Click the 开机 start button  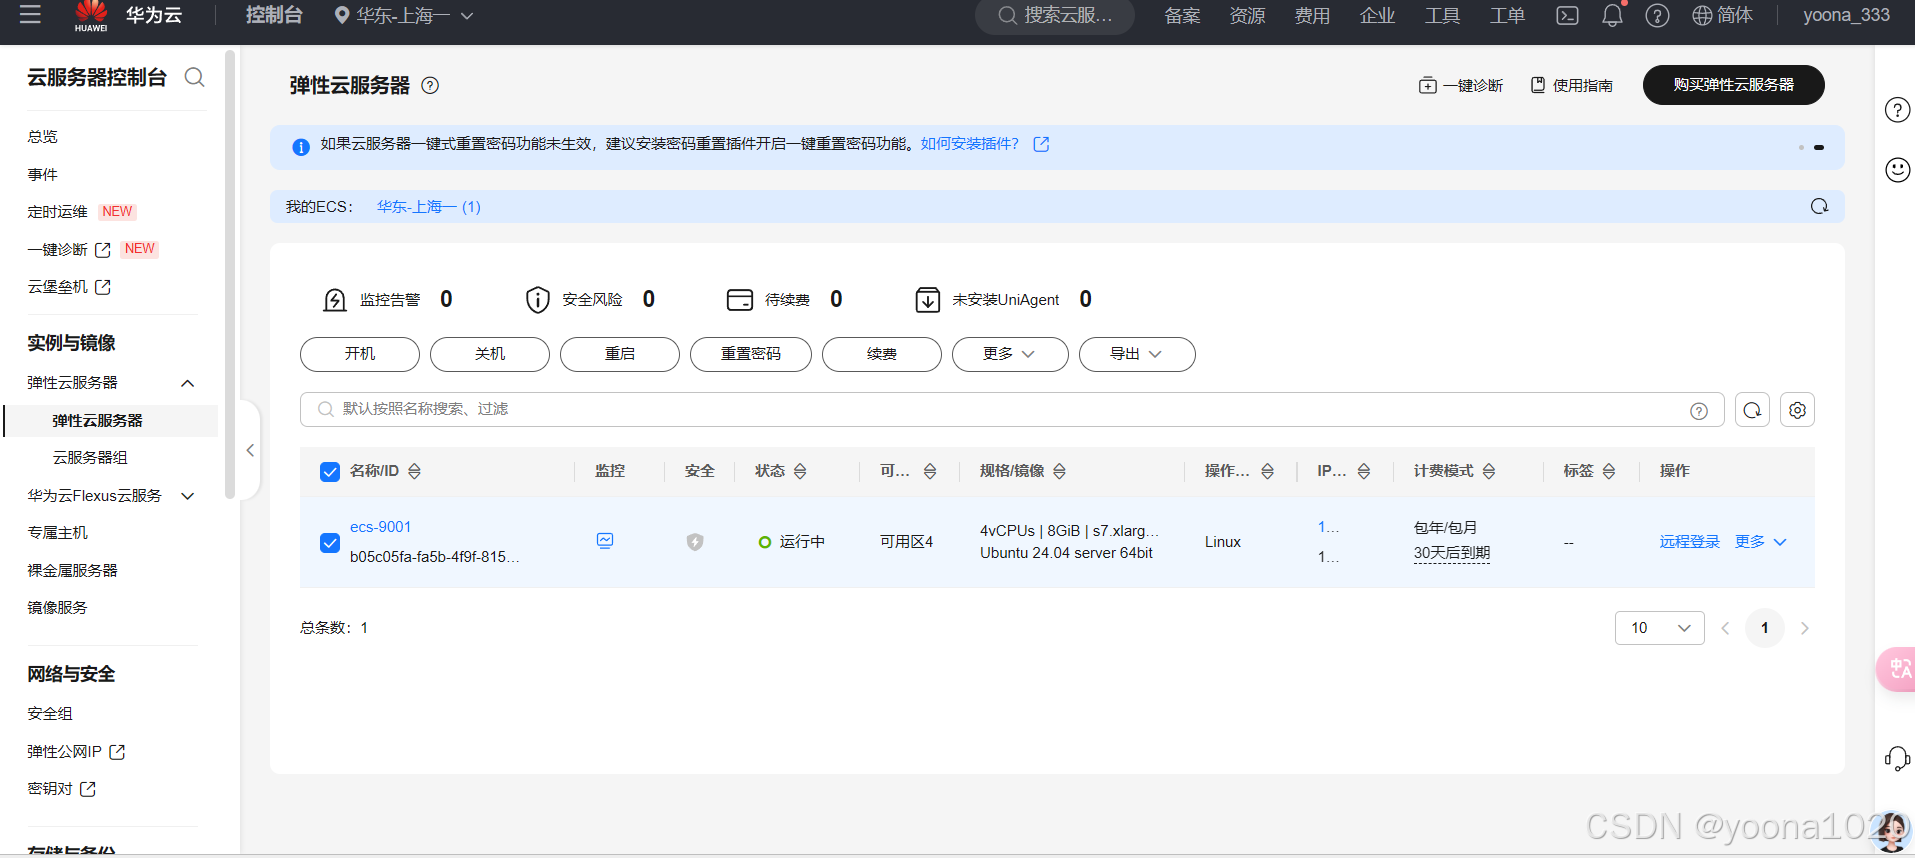coord(360,354)
